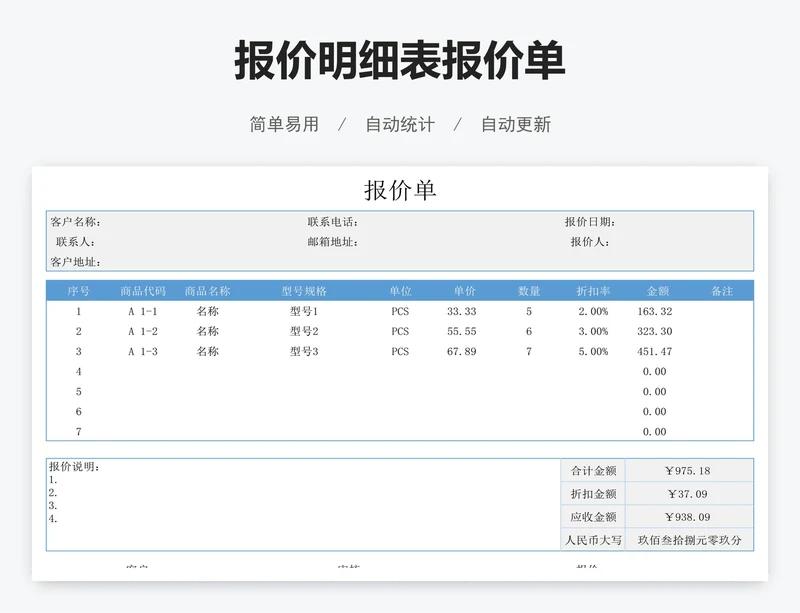The height and width of the screenshot is (613, 800).
Task: Click the 联系人 label
Action: click(x=76, y=242)
